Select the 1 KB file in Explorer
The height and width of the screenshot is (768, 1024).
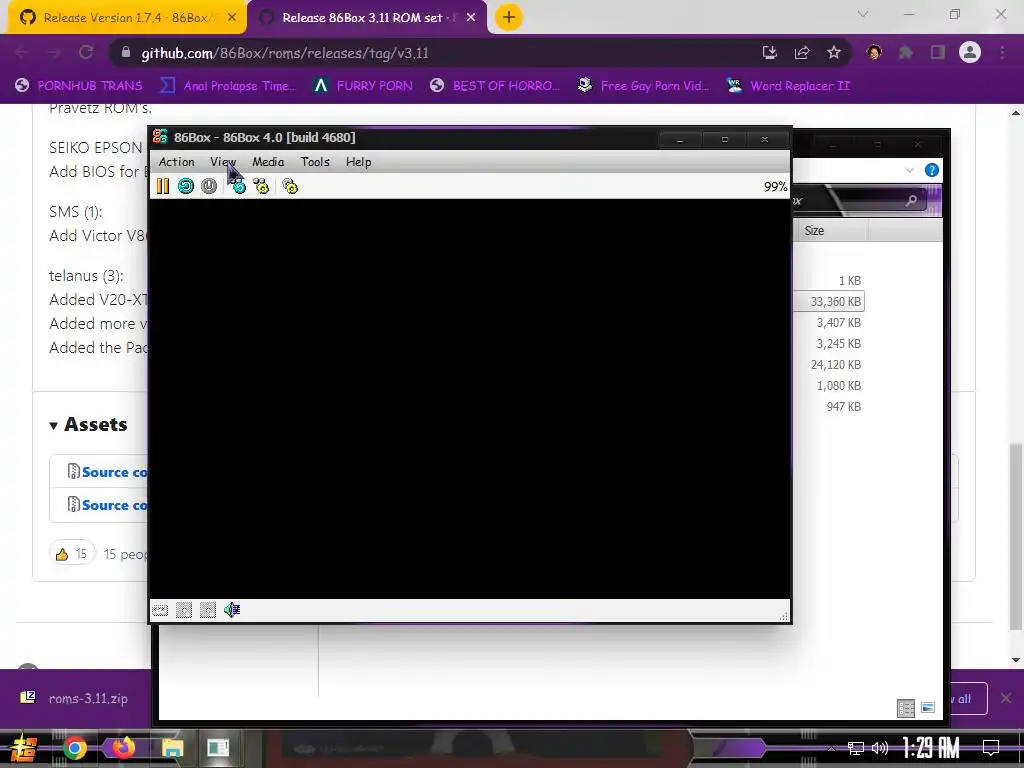tap(850, 281)
